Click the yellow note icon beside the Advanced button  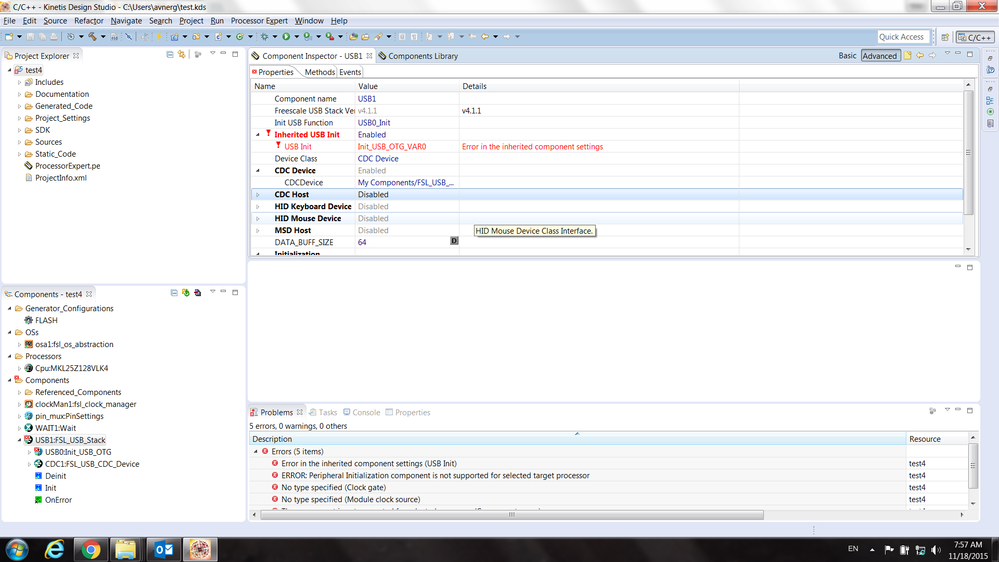click(x=908, y=55)
